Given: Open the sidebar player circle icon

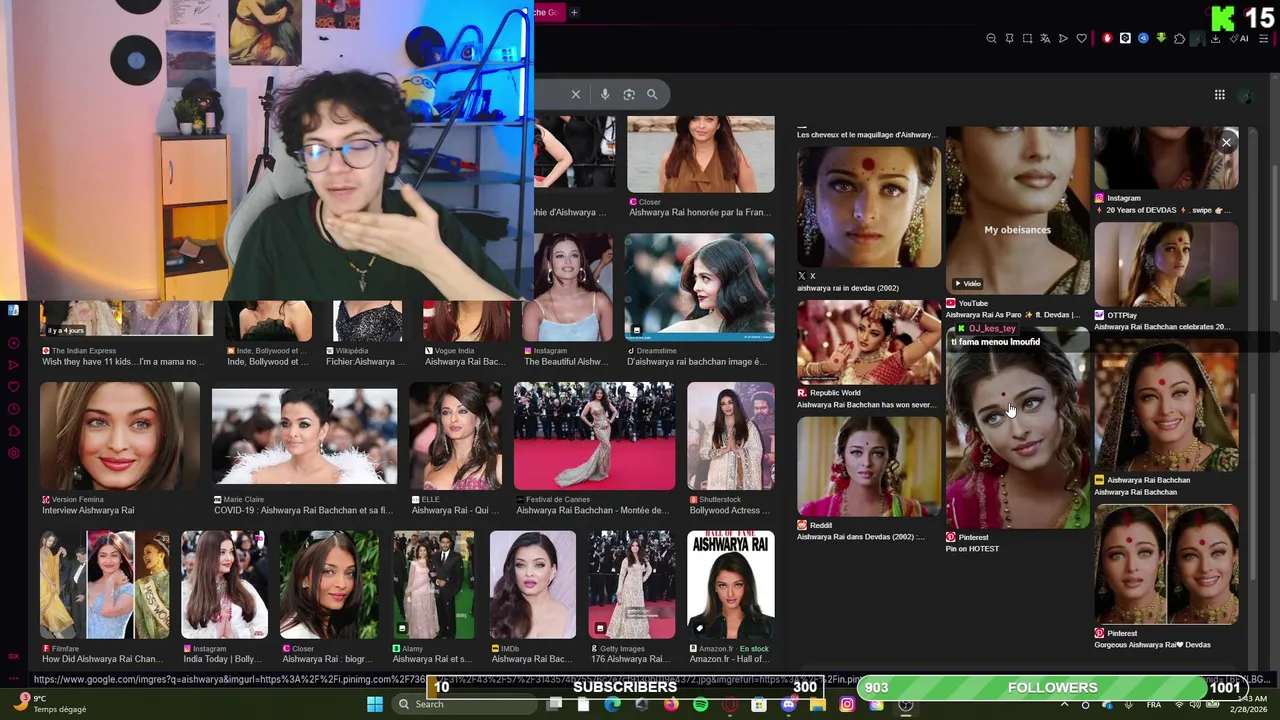Looking at the screenshot, I should coord(14,343).
